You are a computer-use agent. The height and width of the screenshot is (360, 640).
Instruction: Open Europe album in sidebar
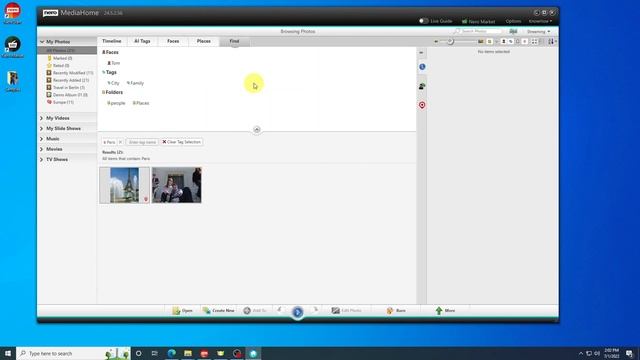tap(63, 102)
